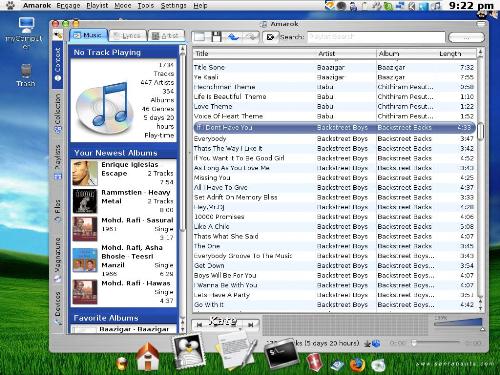Switch to the Artist tab
500x375 pixels.
(x=165, y=36)
